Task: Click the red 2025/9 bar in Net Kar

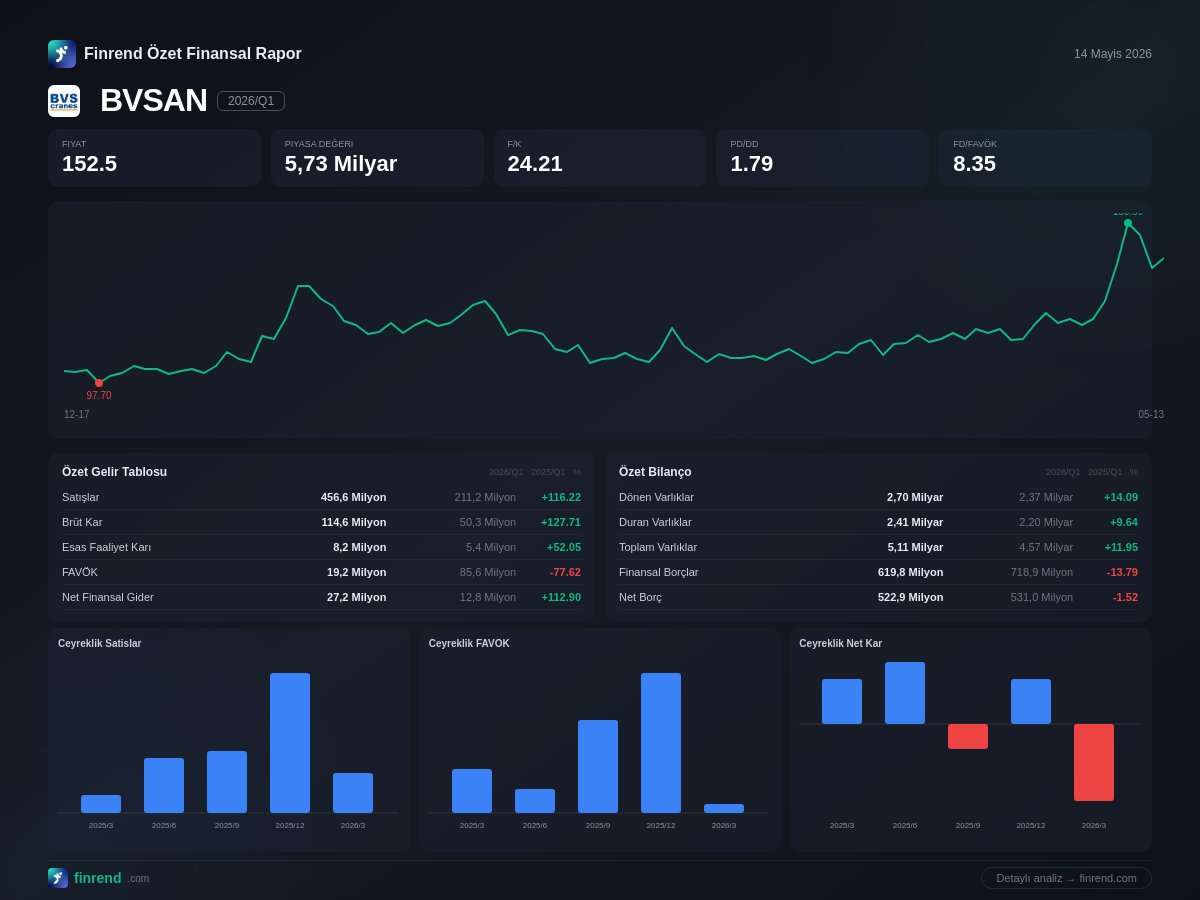Action: click(x=968, y=736)
